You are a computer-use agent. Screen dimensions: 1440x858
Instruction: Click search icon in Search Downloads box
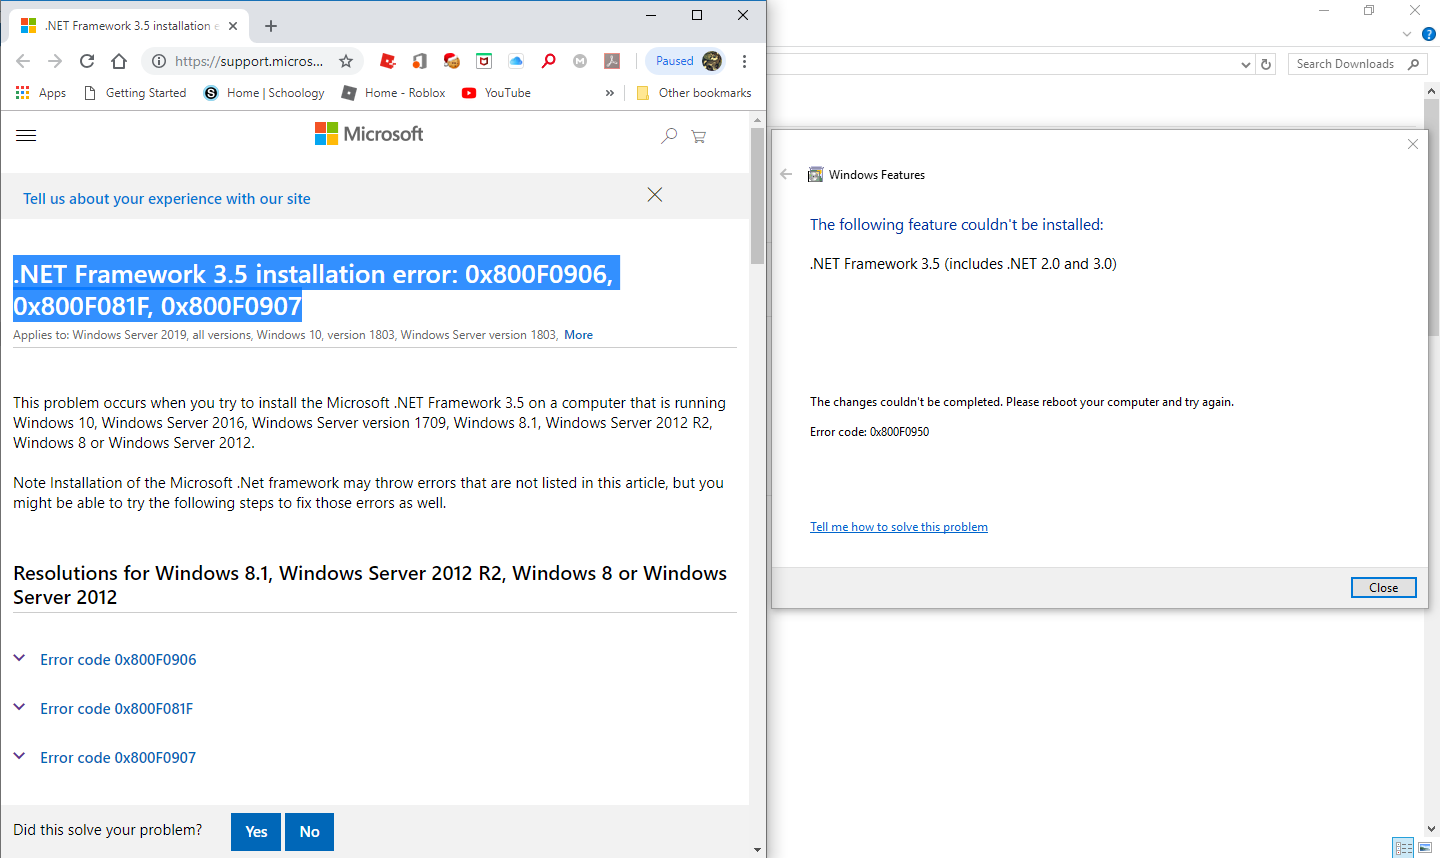point(1413,64)
